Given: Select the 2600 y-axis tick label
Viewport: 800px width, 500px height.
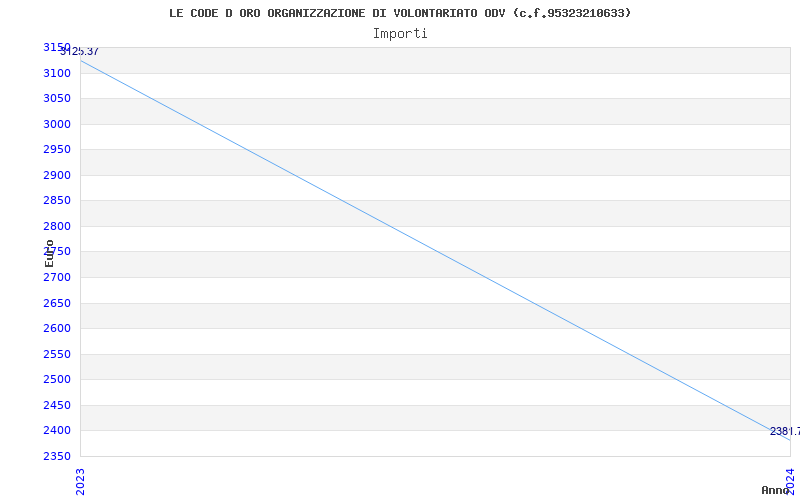Looking at the screenshot, I should (x=57, y=329).
